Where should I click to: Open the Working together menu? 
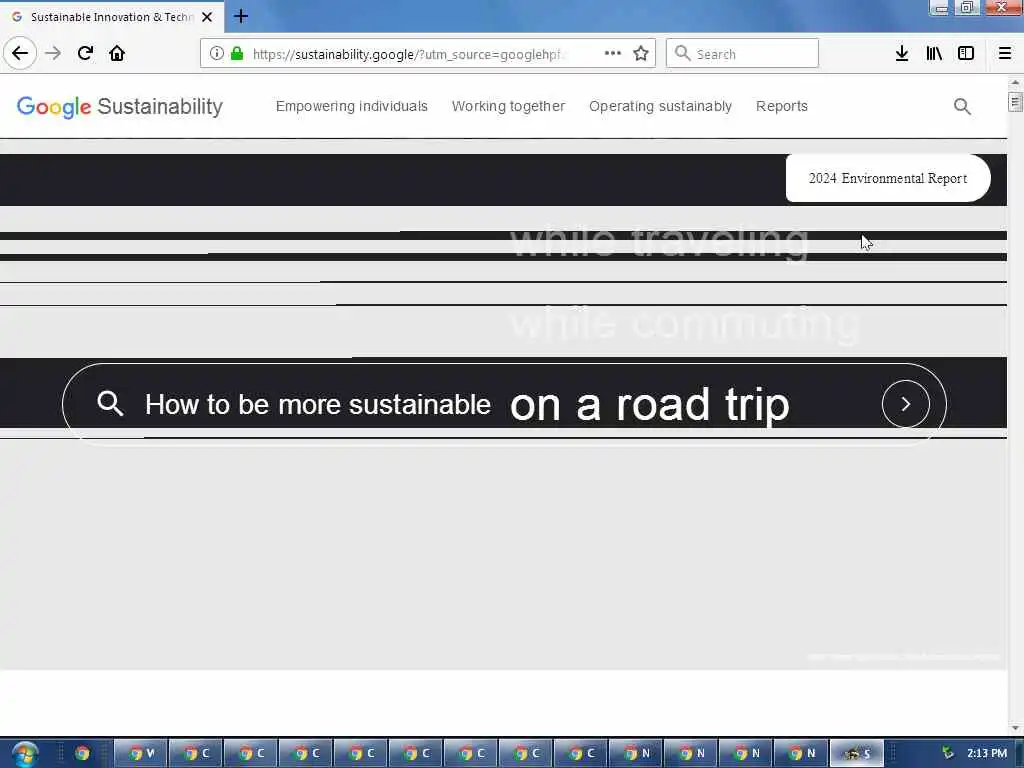click(508, 106)
